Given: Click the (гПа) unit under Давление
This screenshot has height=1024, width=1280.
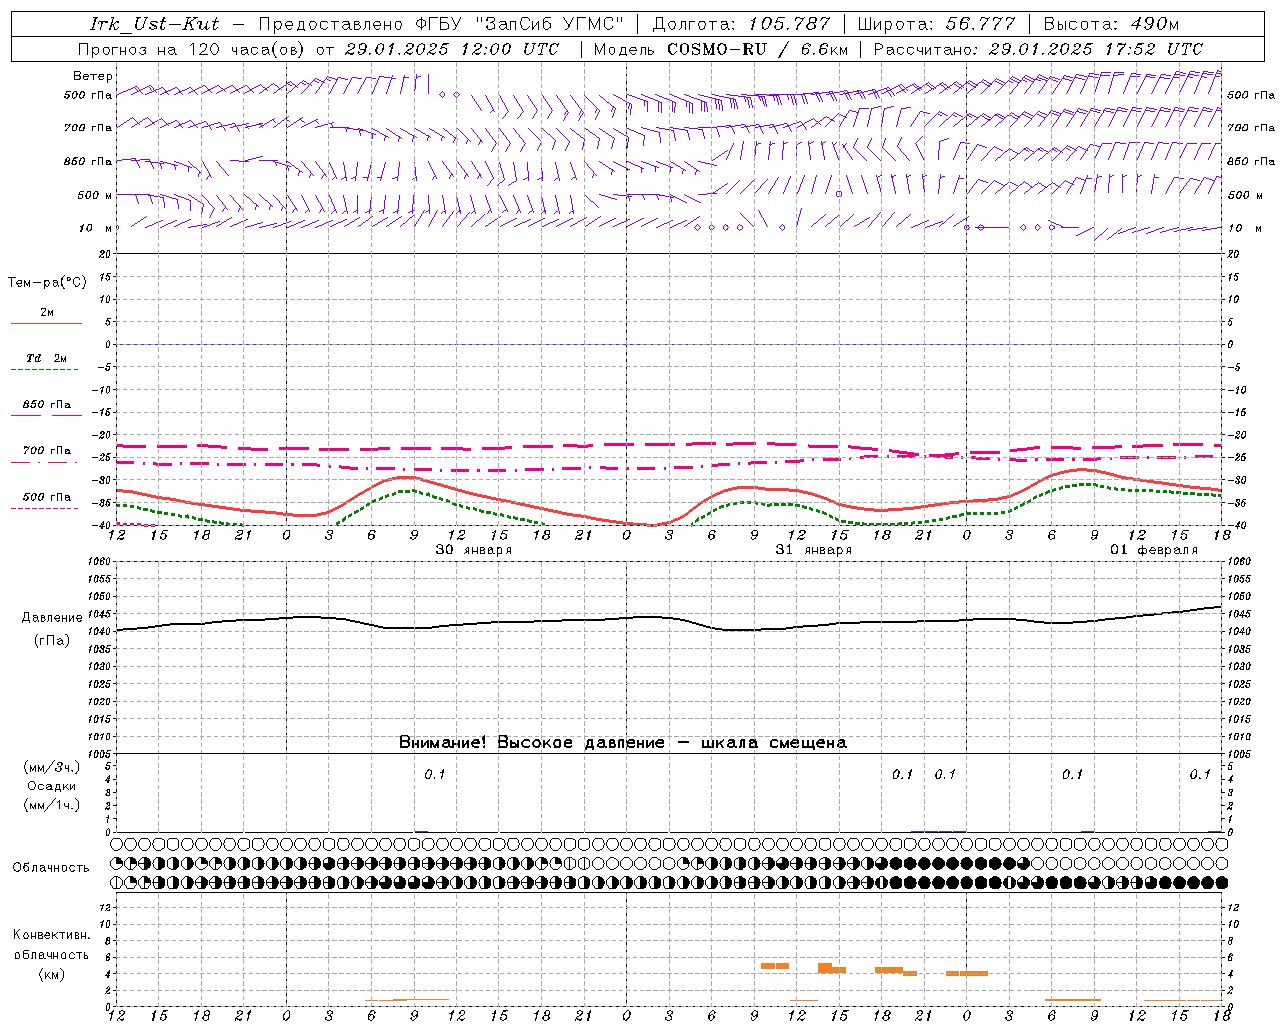Looking at the screenshot, I should pos(52,641).
